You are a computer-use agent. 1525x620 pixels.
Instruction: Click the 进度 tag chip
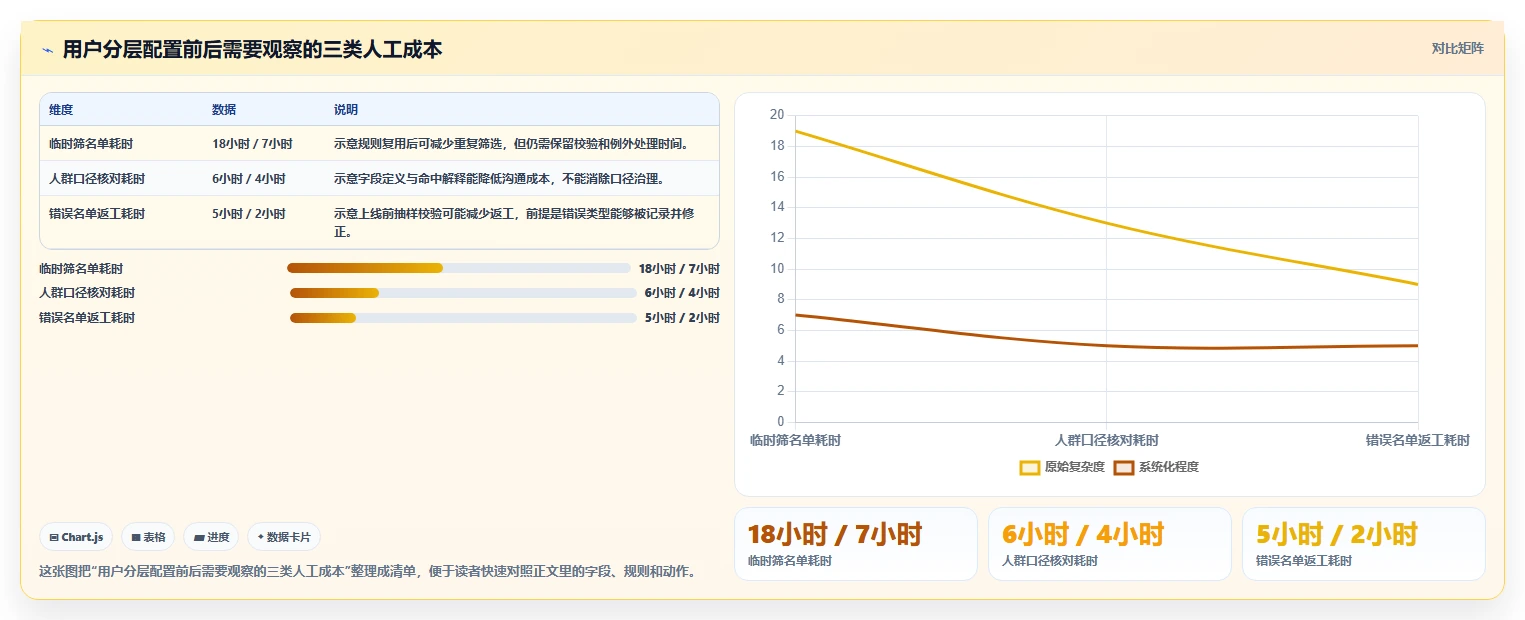[x=211, y=537]
